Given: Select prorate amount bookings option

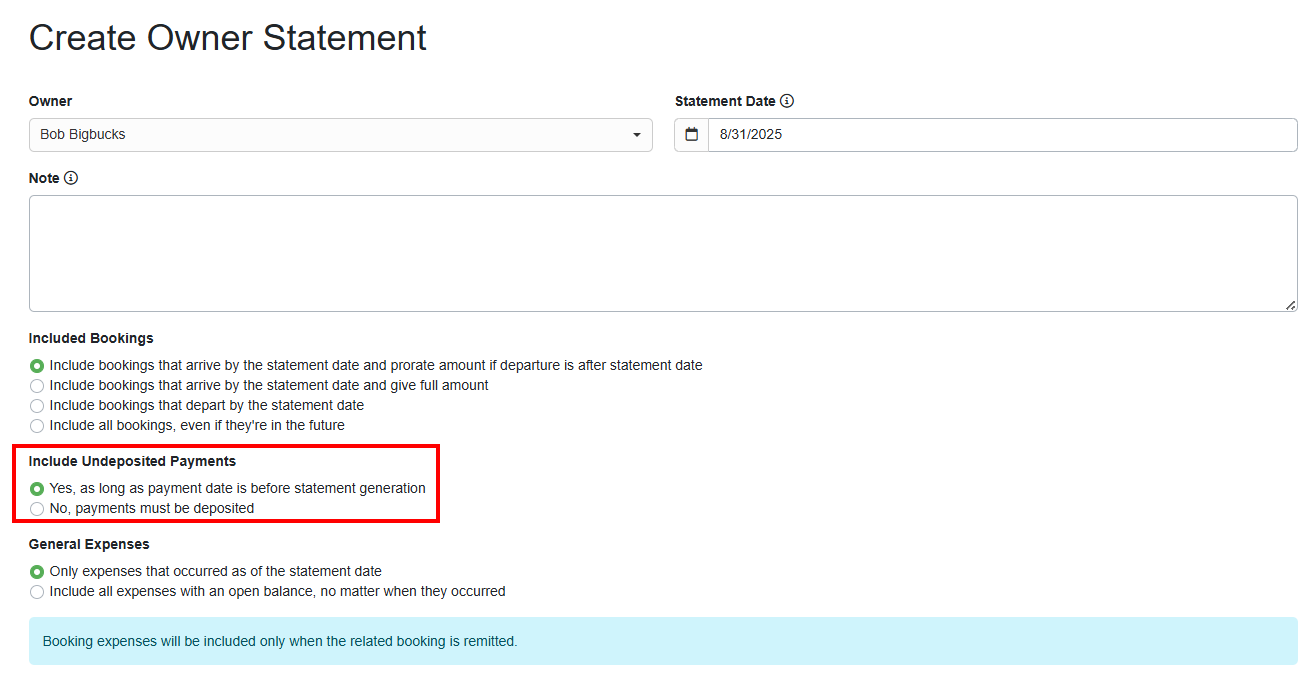Looking at the screenshot, I should coord(37,366).
